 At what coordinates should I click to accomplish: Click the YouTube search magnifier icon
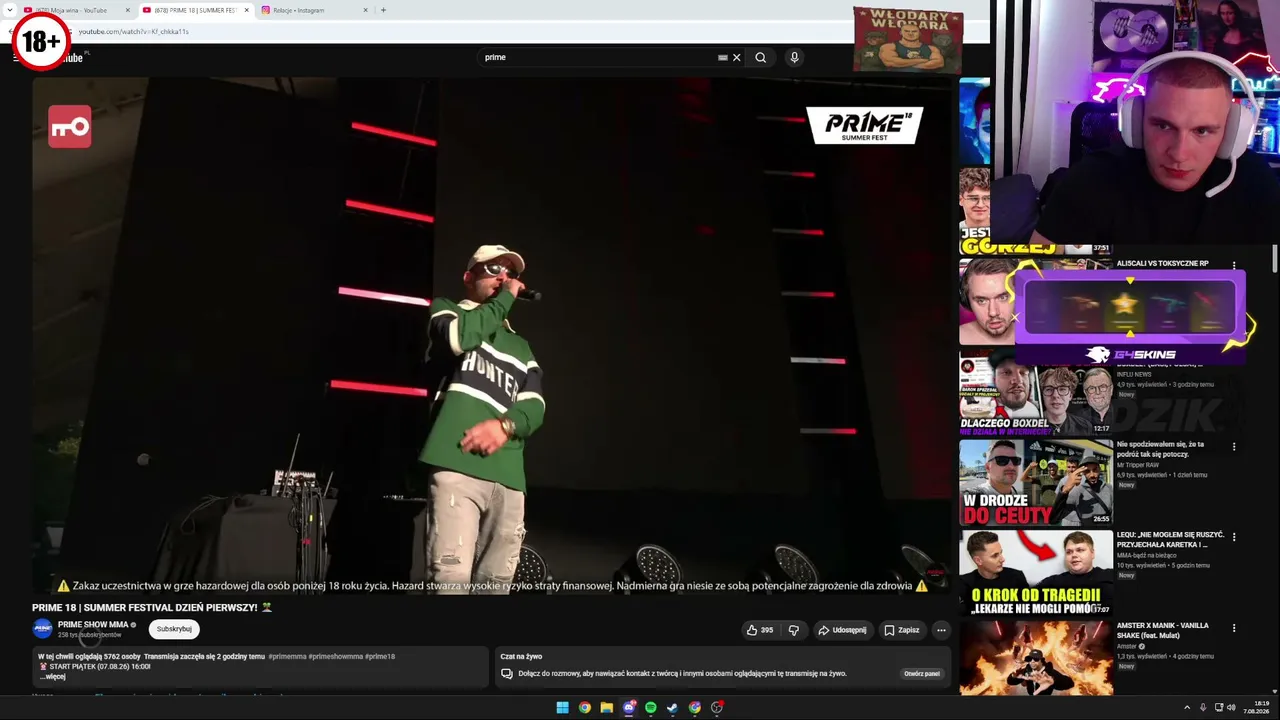tap(761, 58)
